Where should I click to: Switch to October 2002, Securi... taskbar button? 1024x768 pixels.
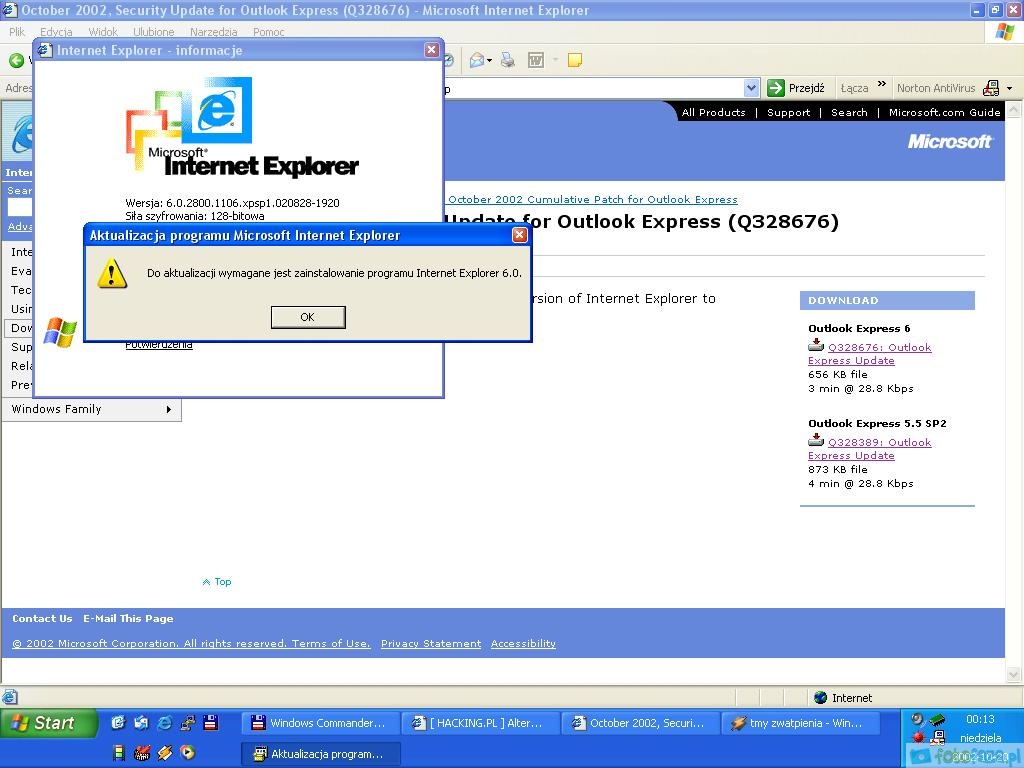coord(639,723)
